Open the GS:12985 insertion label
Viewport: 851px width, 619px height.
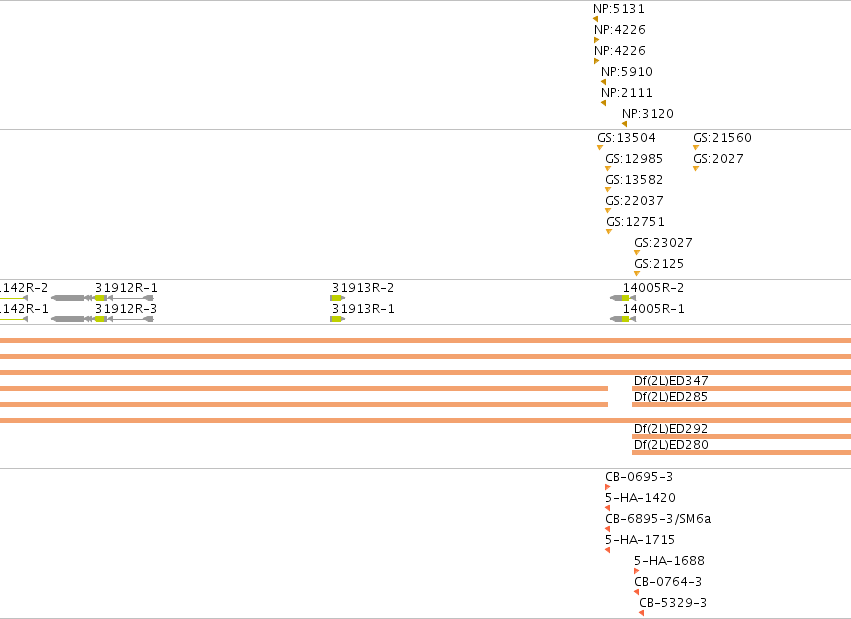[634, 159]
